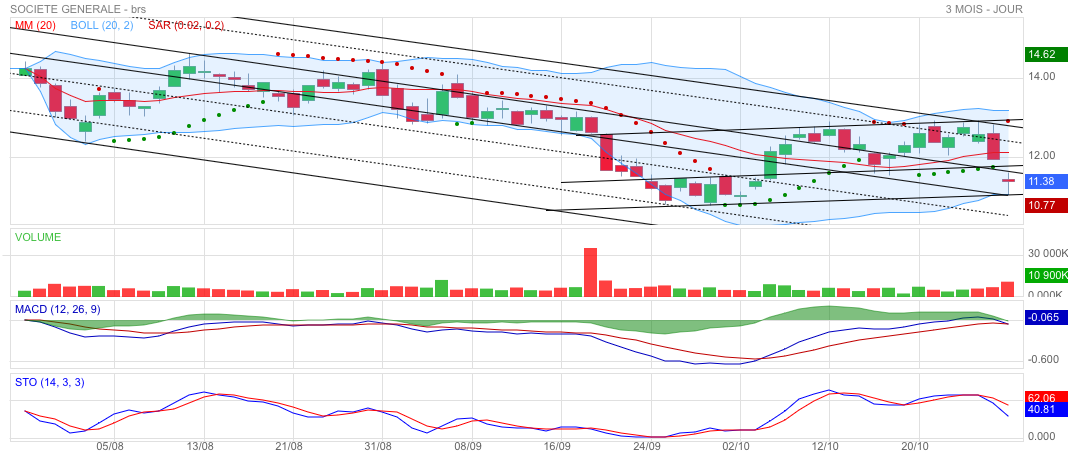
Task: Click the VOLUME panel label
Action: coord(38,237)
